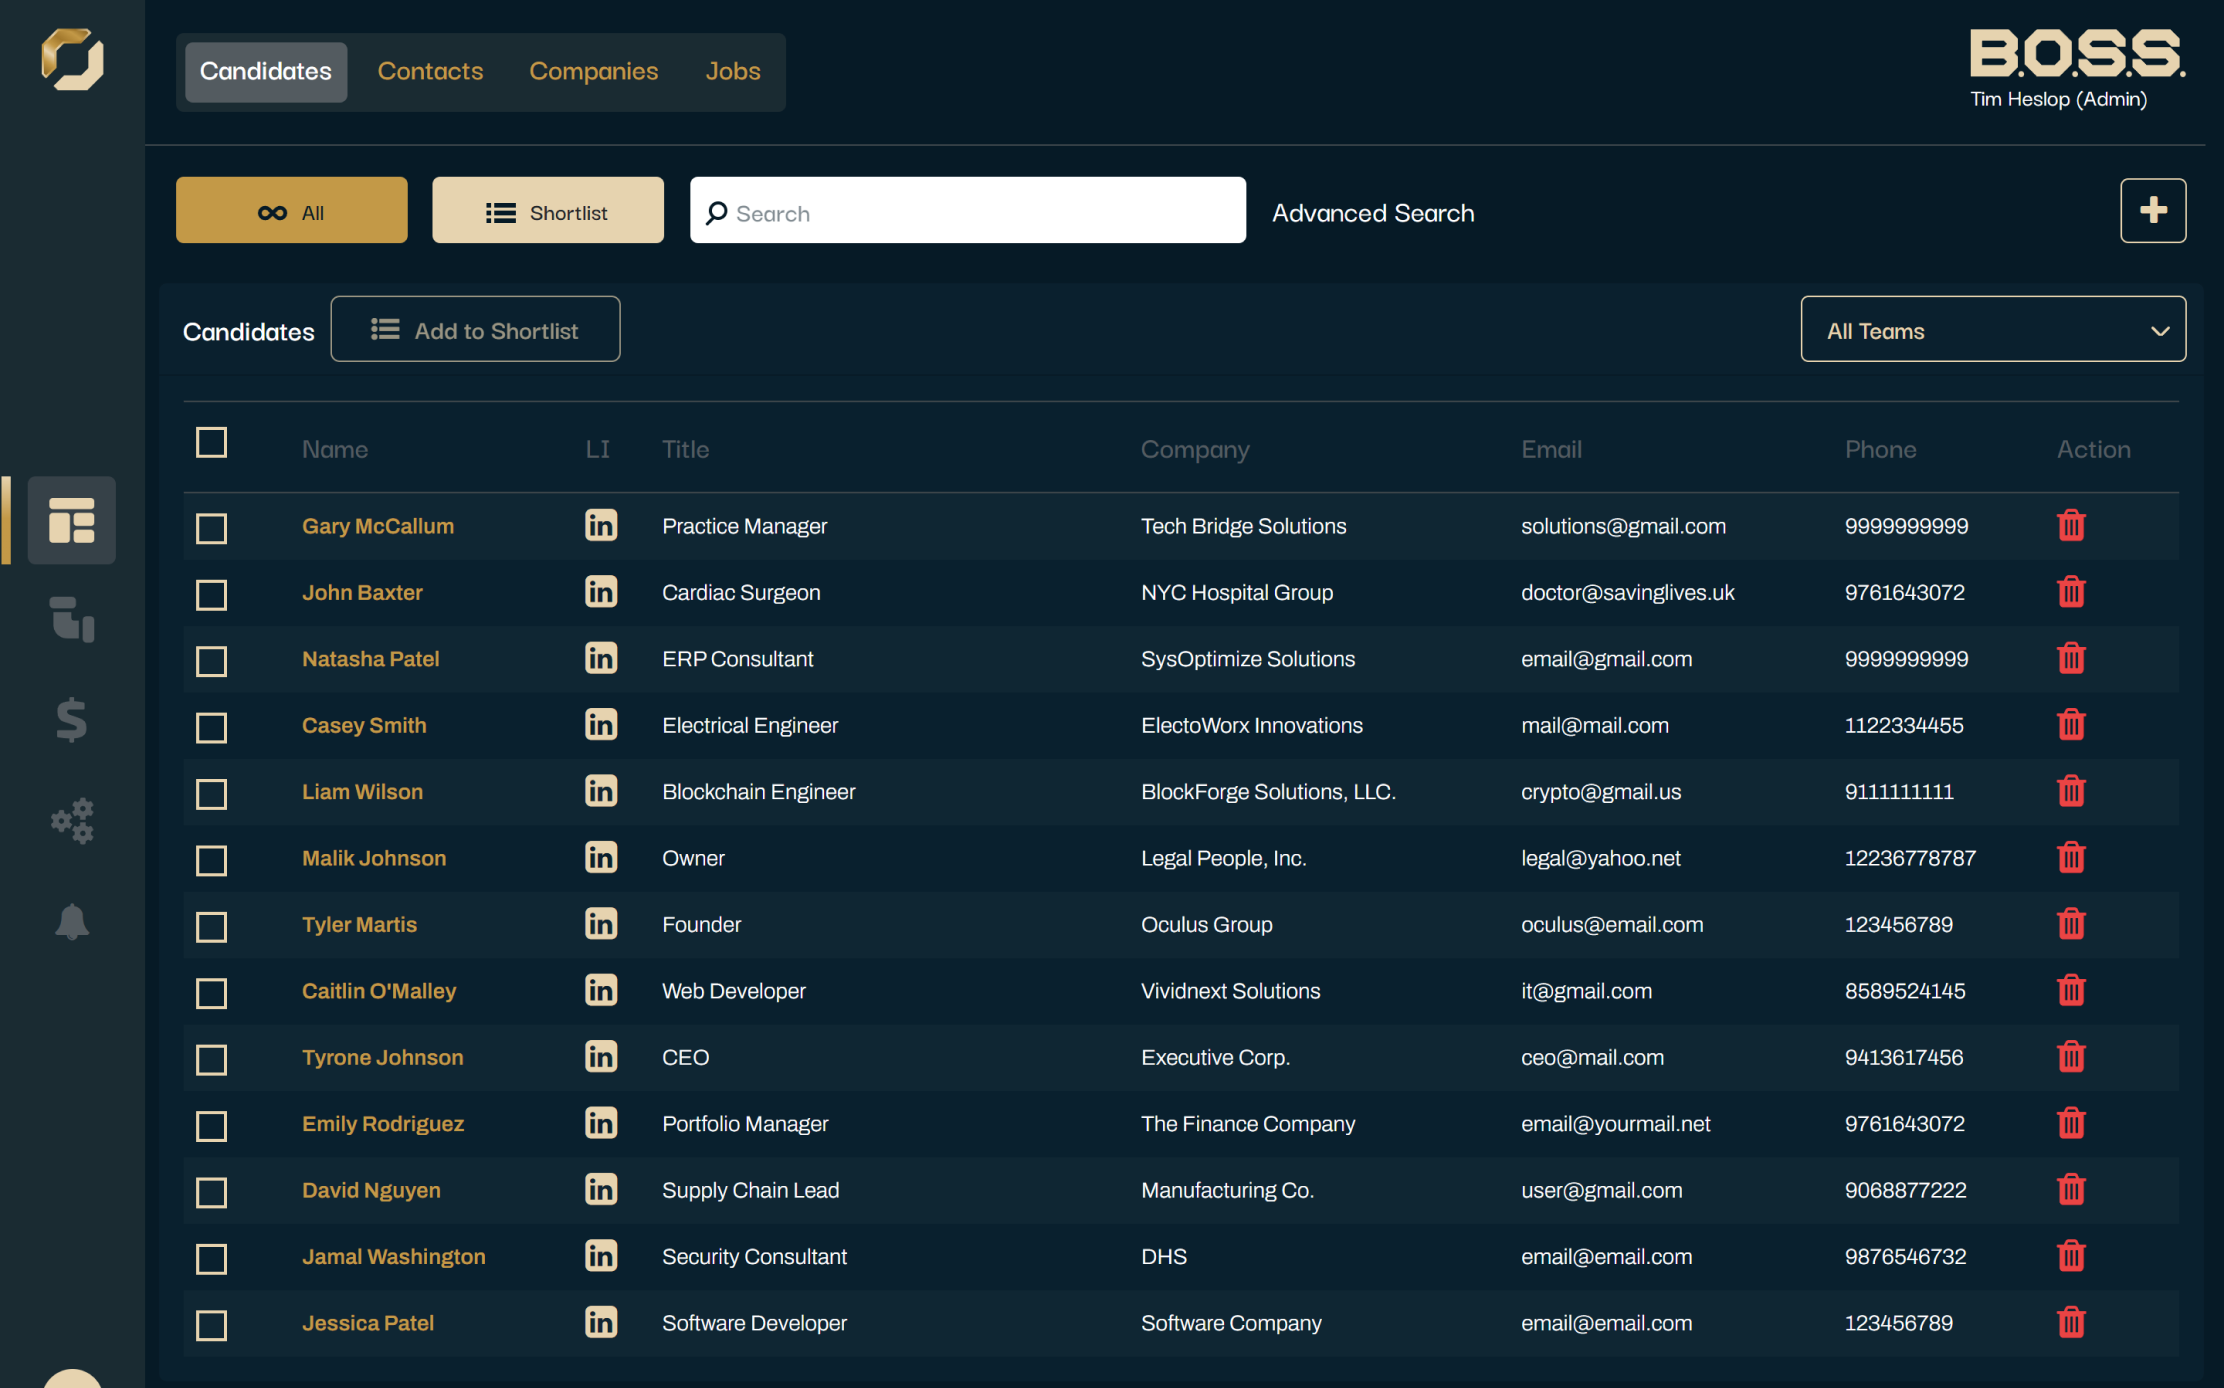Go to the Jobs tab
Screen dimensions: 2224x1388
[732, 71]
